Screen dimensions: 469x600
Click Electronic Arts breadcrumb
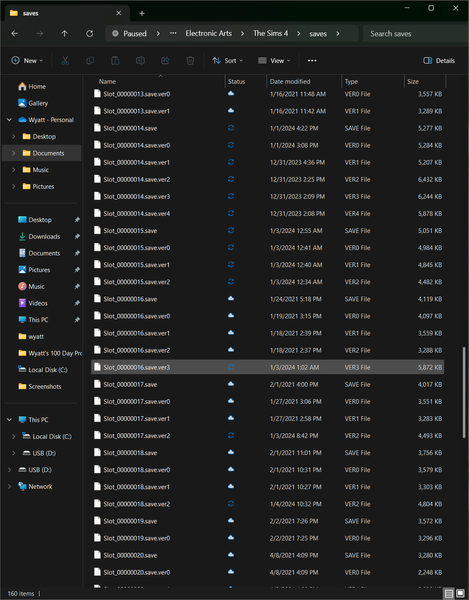[x=208, y=34]
